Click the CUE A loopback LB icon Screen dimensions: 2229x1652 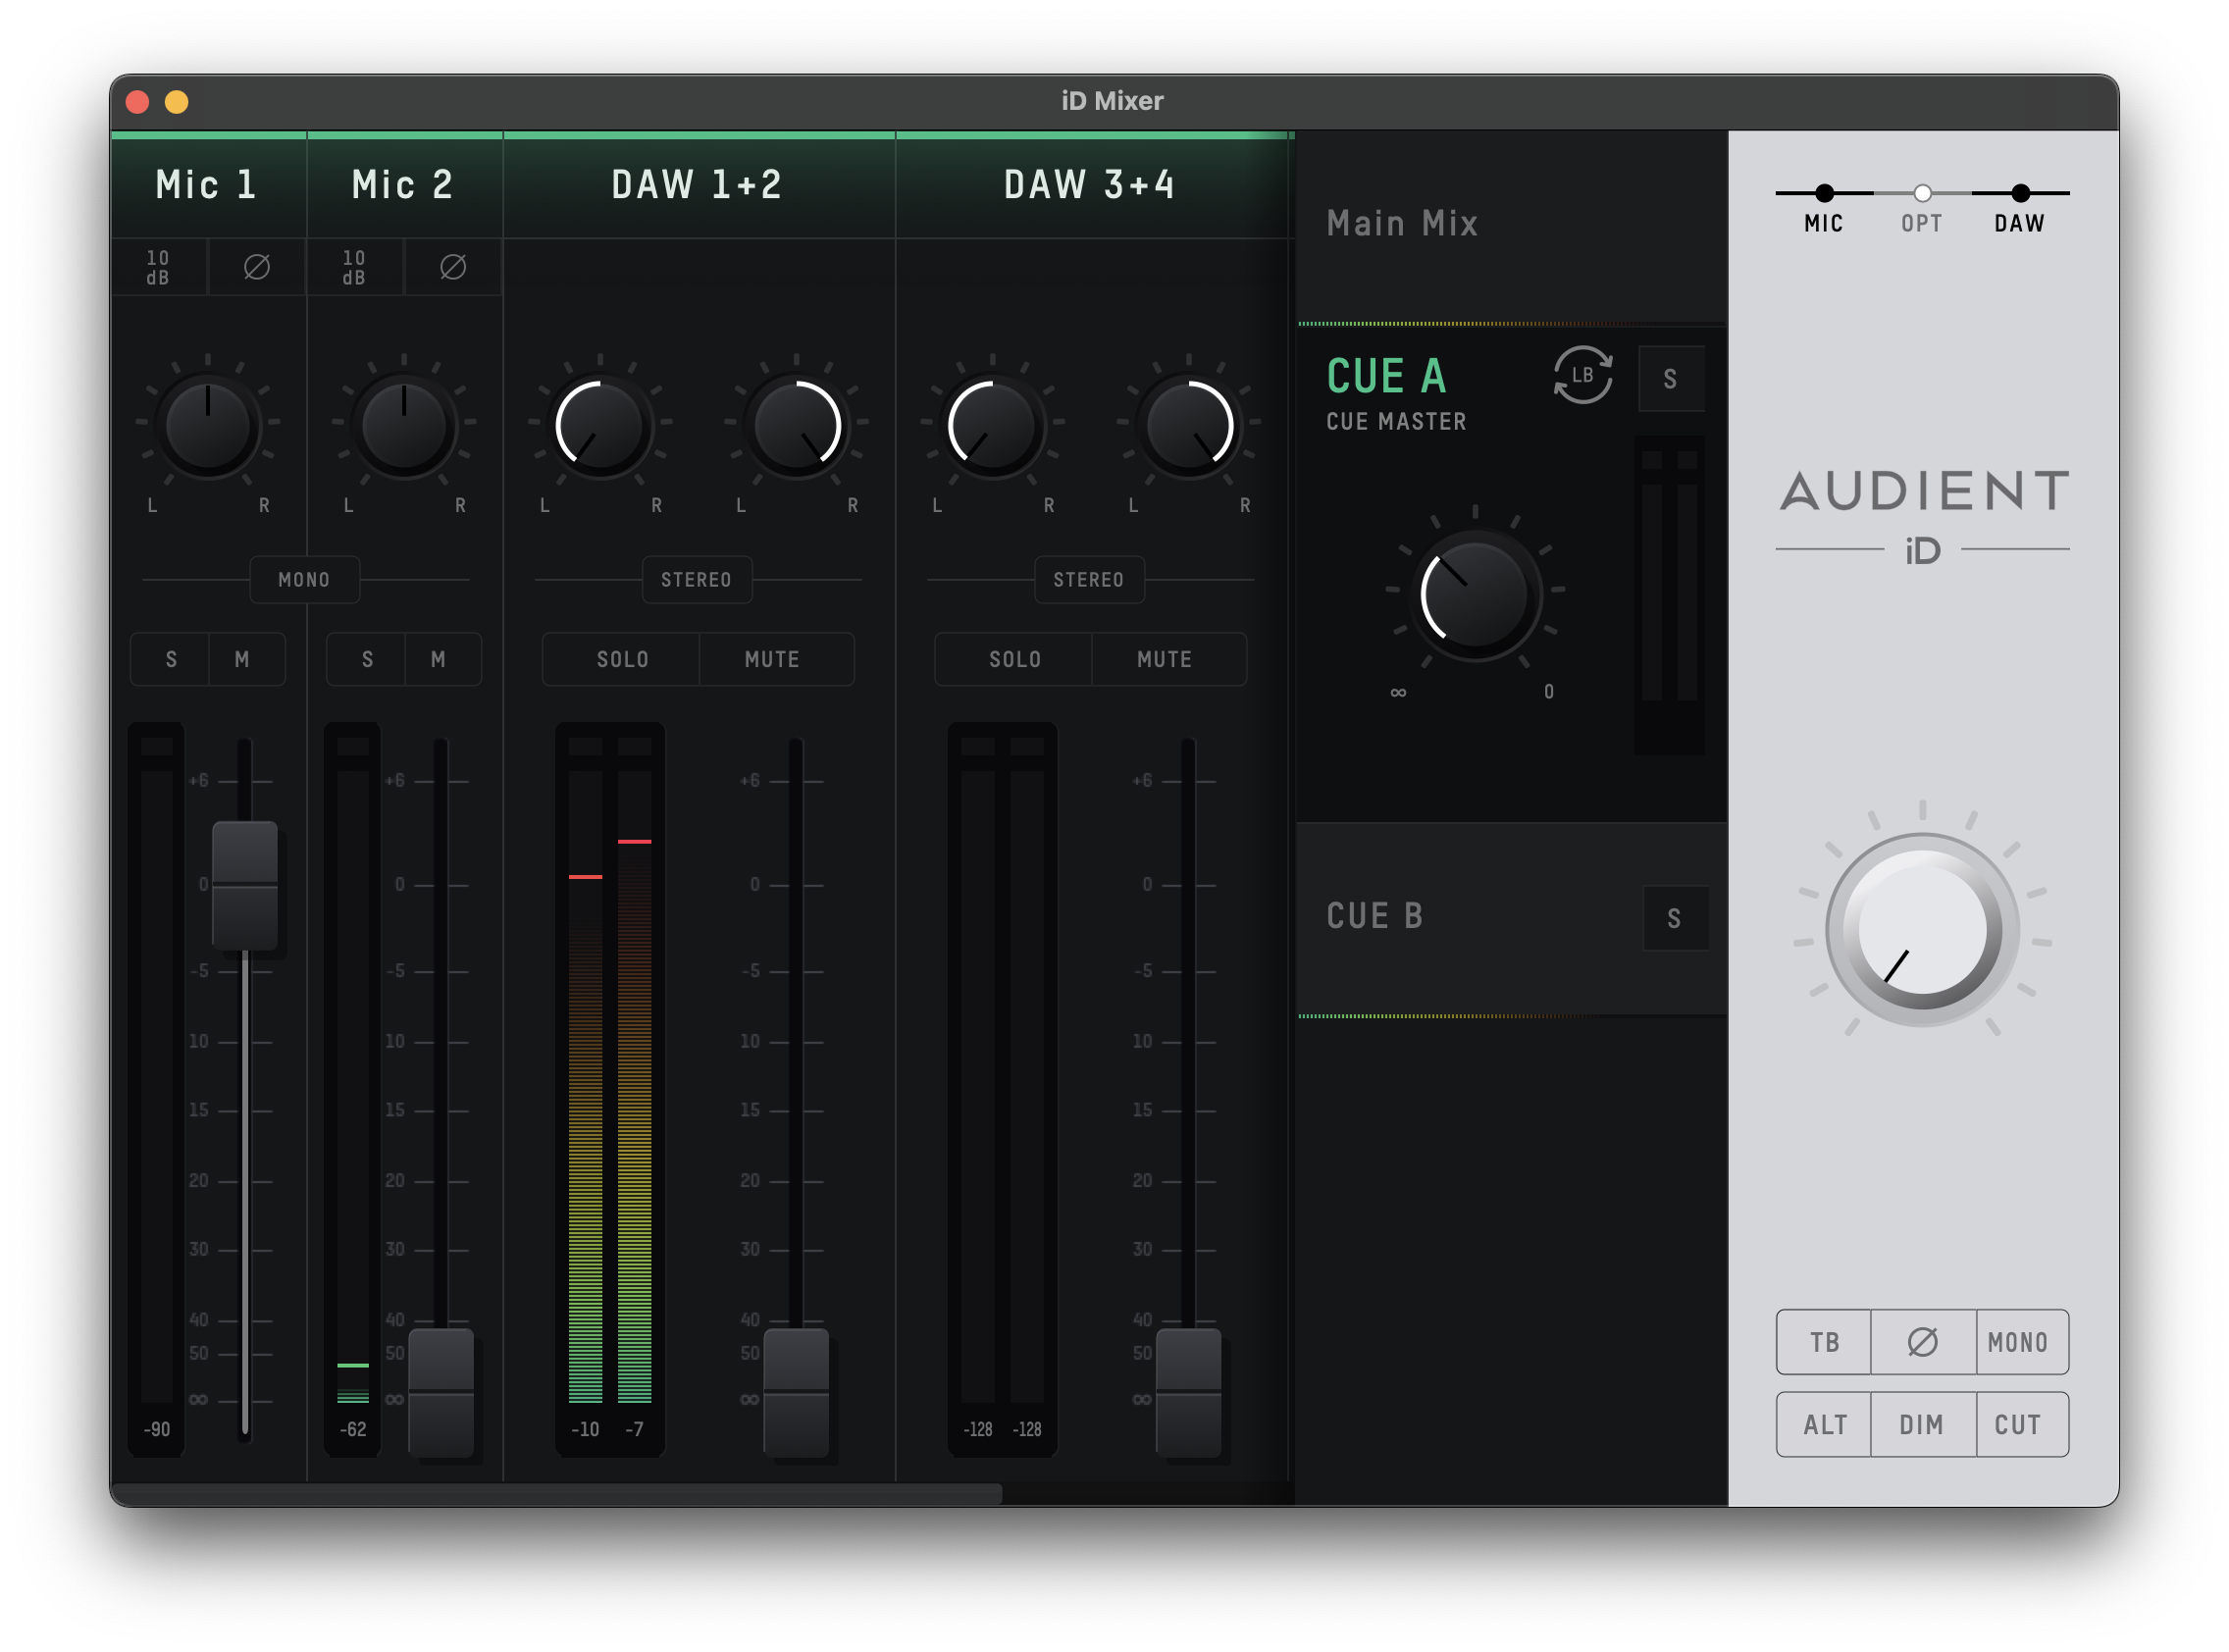click(1582, 376)
